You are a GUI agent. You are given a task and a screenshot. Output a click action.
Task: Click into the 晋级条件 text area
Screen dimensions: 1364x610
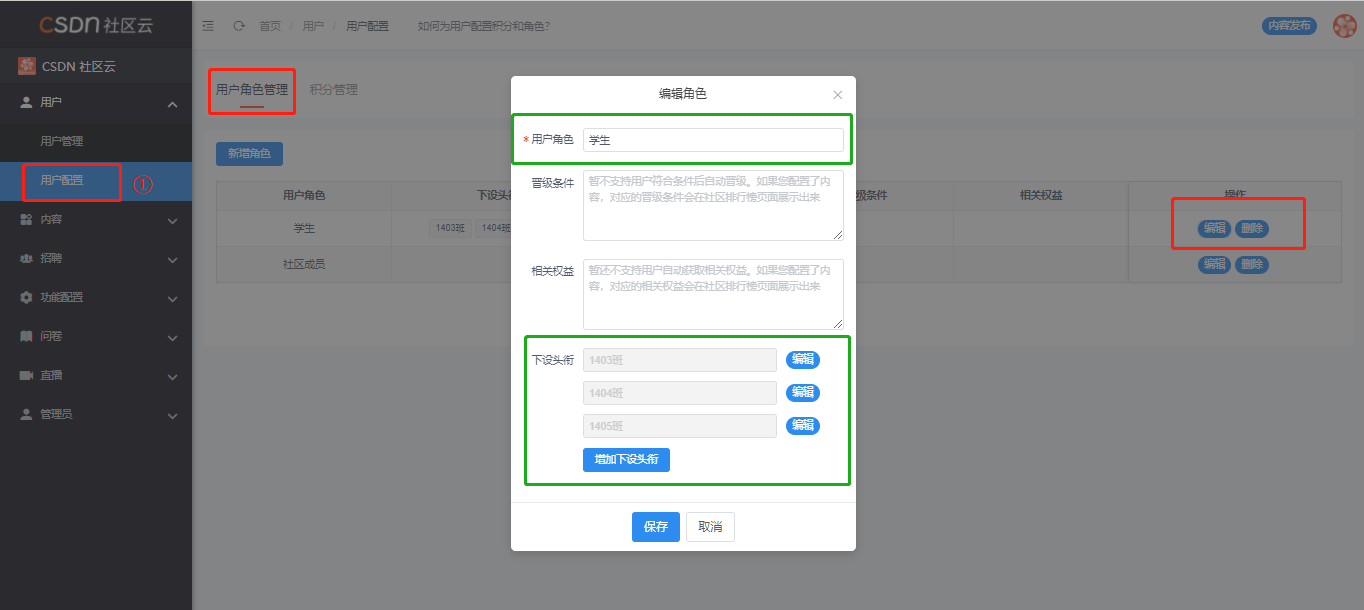(713, 205)
